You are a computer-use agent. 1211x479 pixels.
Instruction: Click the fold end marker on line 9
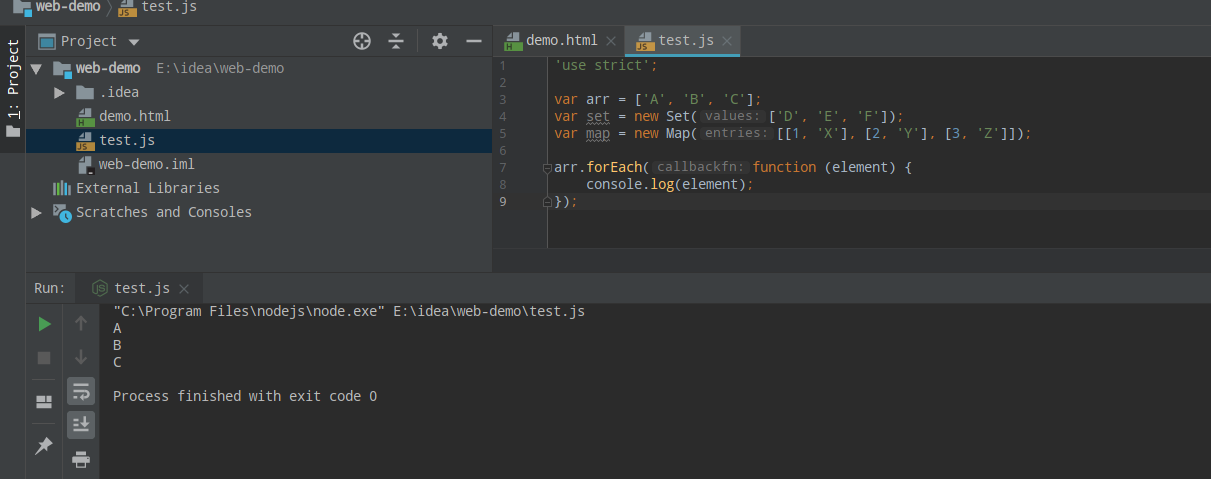[547, 202]
